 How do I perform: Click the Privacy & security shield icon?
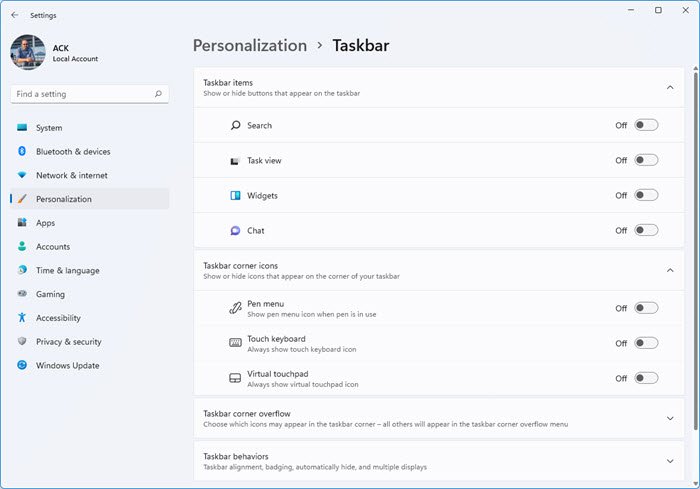22,342
